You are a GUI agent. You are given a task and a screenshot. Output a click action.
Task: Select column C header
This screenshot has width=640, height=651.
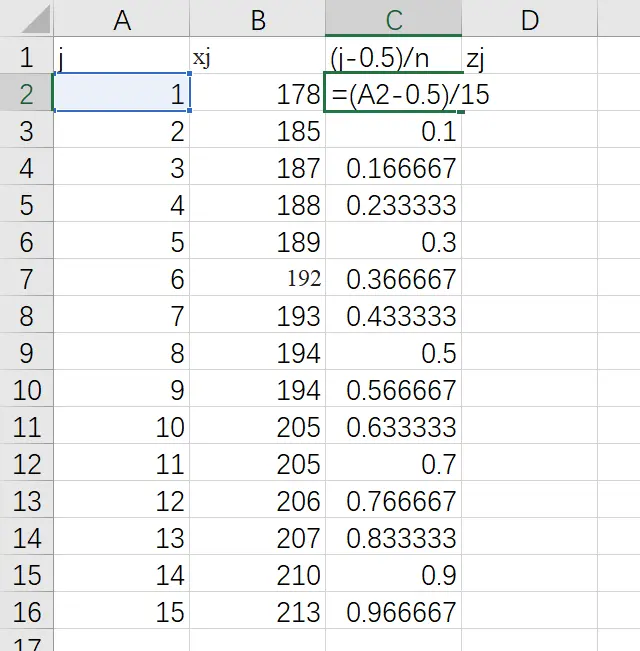coord(393,18)
